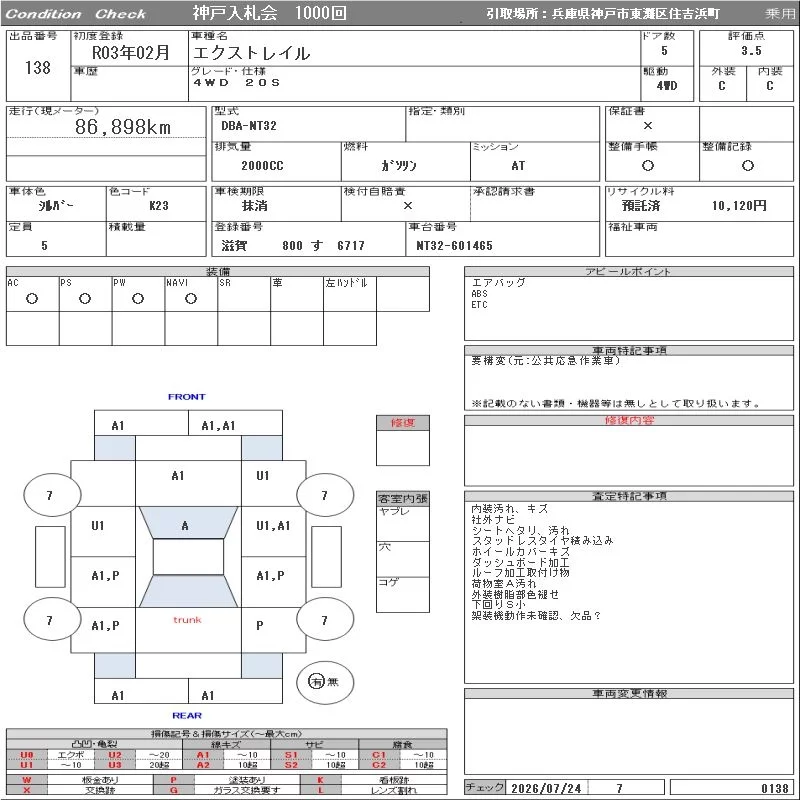Click the U1,A1 door panel cell
The height and width of the screenshot is (800, 800).
[x=273, y=531]
